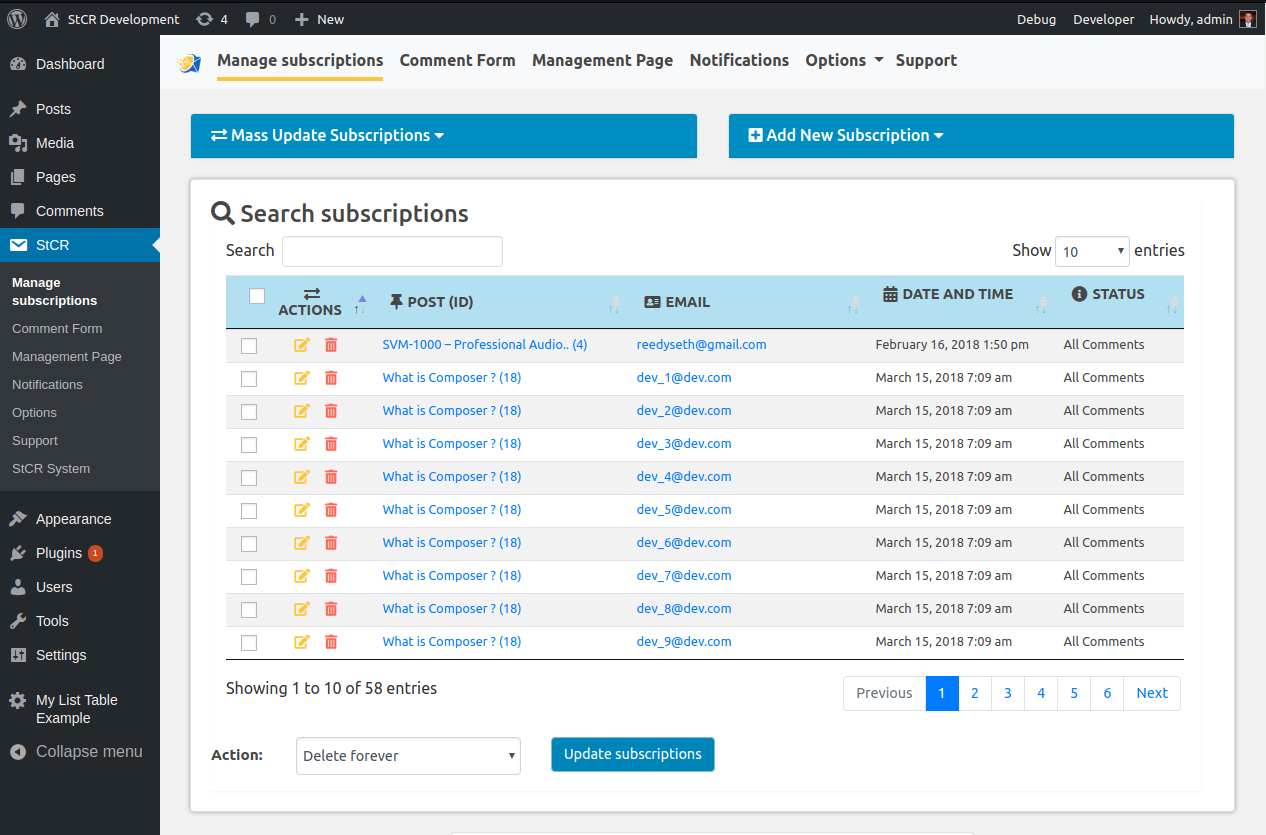Click the Search subscriptions text field

pyautogui.click(x=392, y=252)
